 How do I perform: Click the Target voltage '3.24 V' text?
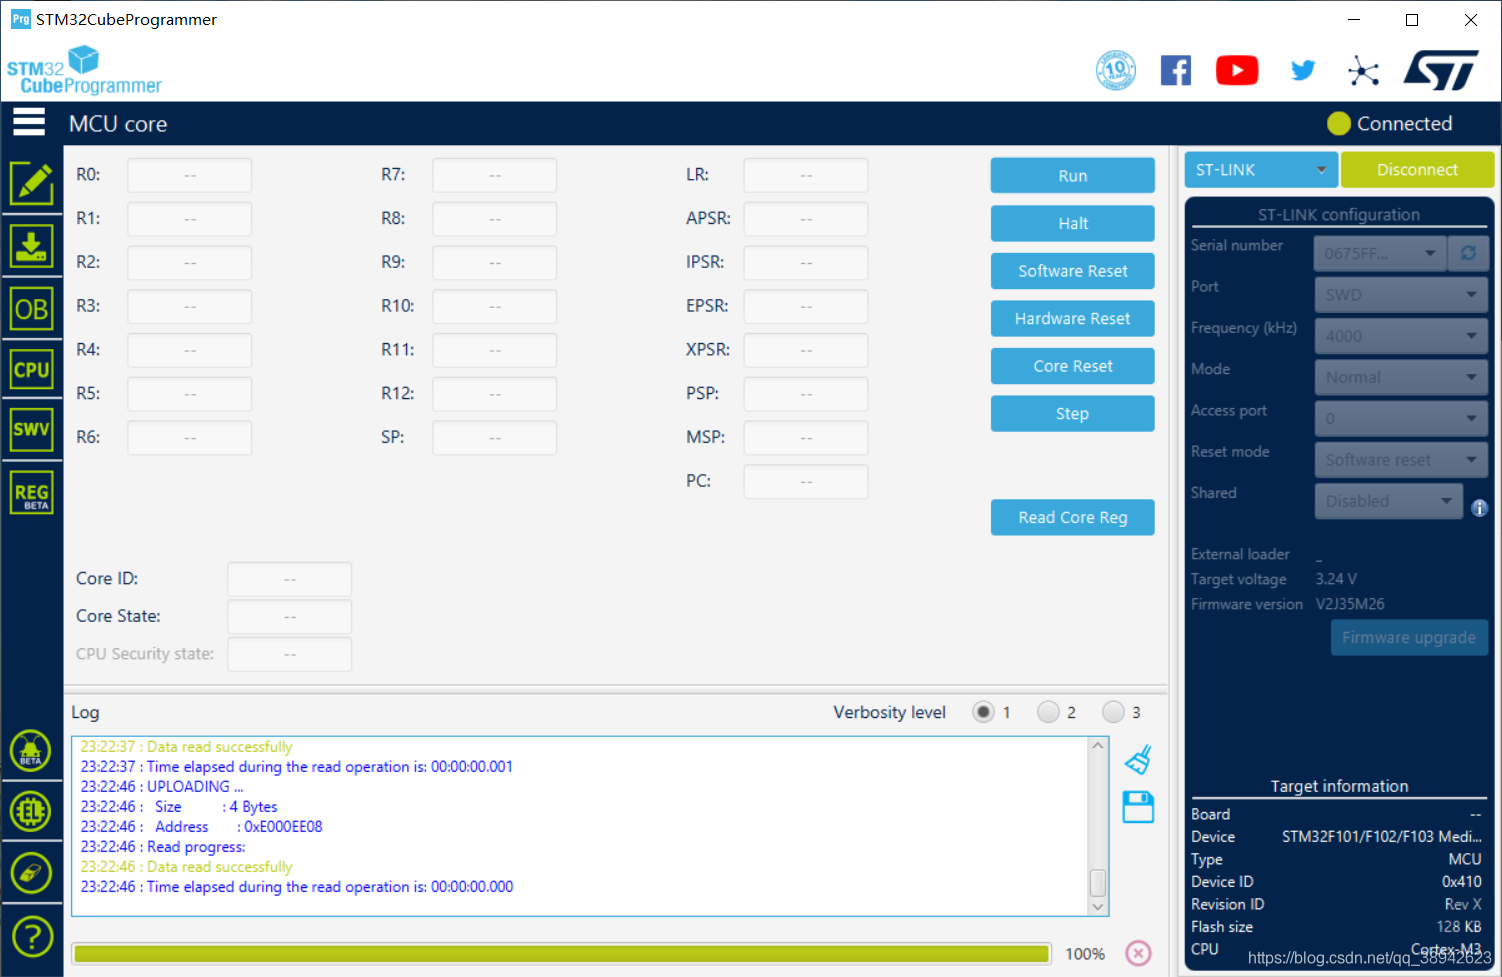[1336, 579]
